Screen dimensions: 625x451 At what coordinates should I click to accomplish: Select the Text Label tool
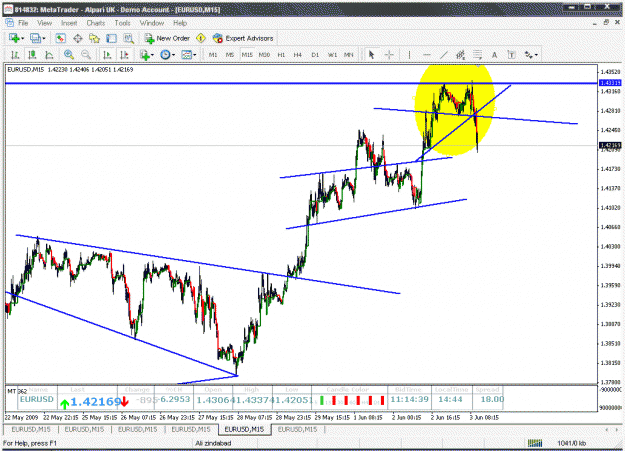pos(511,55)
